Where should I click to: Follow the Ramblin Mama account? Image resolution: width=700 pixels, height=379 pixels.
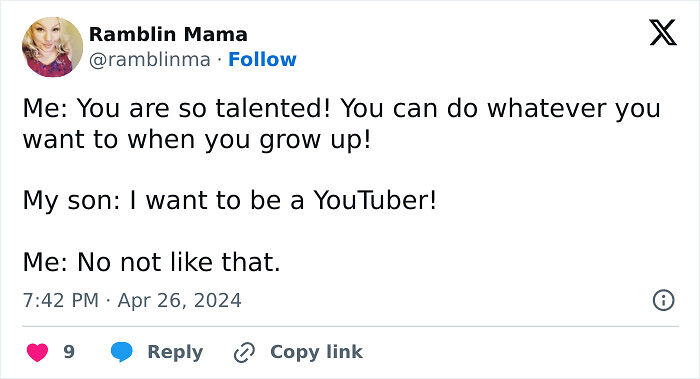262,59
